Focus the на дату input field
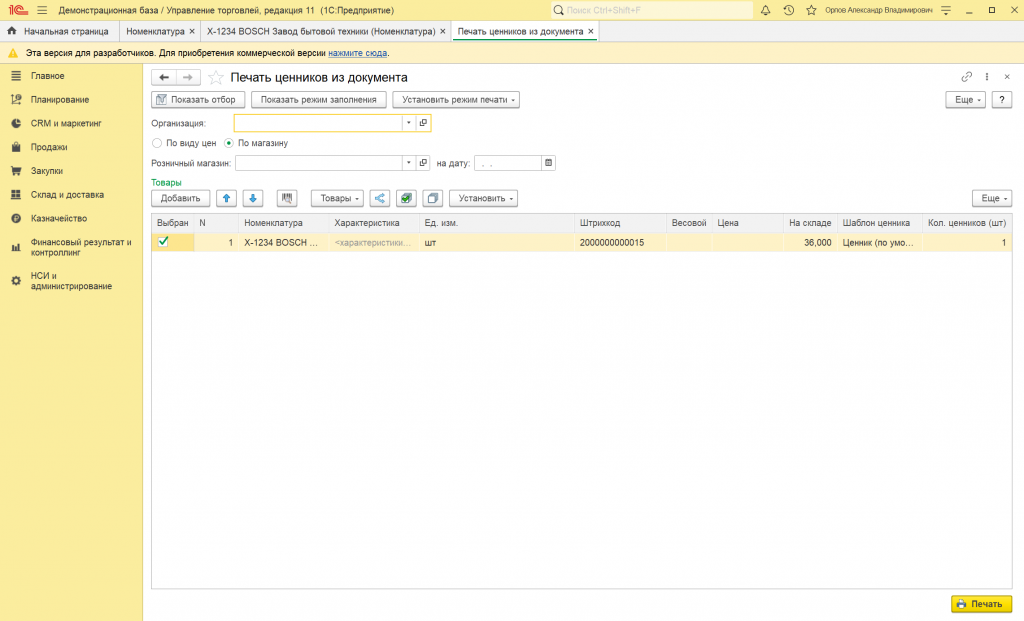Image resolution: width=1024 pixels, height=621 pixels. (x=508, y=163)
